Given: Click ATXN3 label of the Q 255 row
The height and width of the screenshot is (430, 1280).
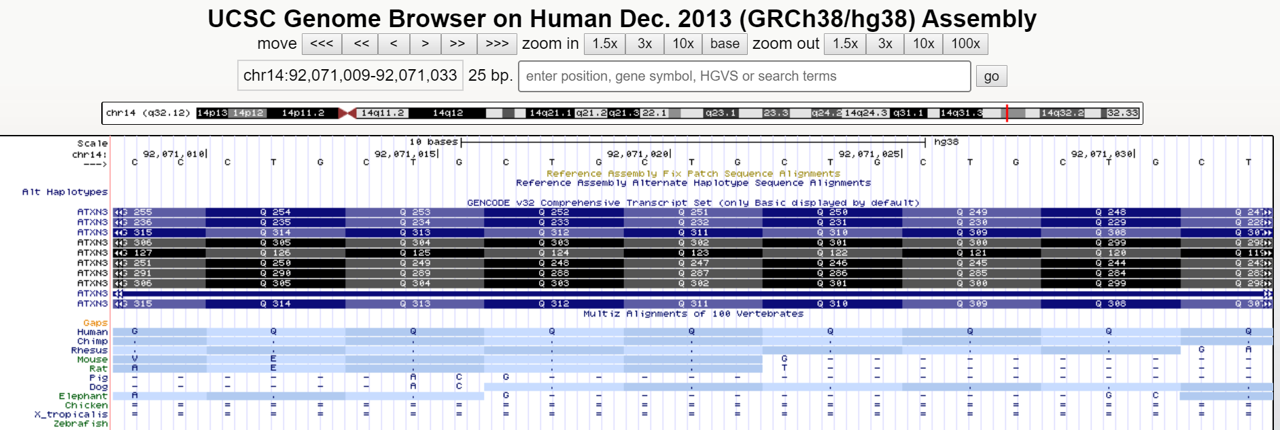Looking at the screenshot, I should (93, 212).
